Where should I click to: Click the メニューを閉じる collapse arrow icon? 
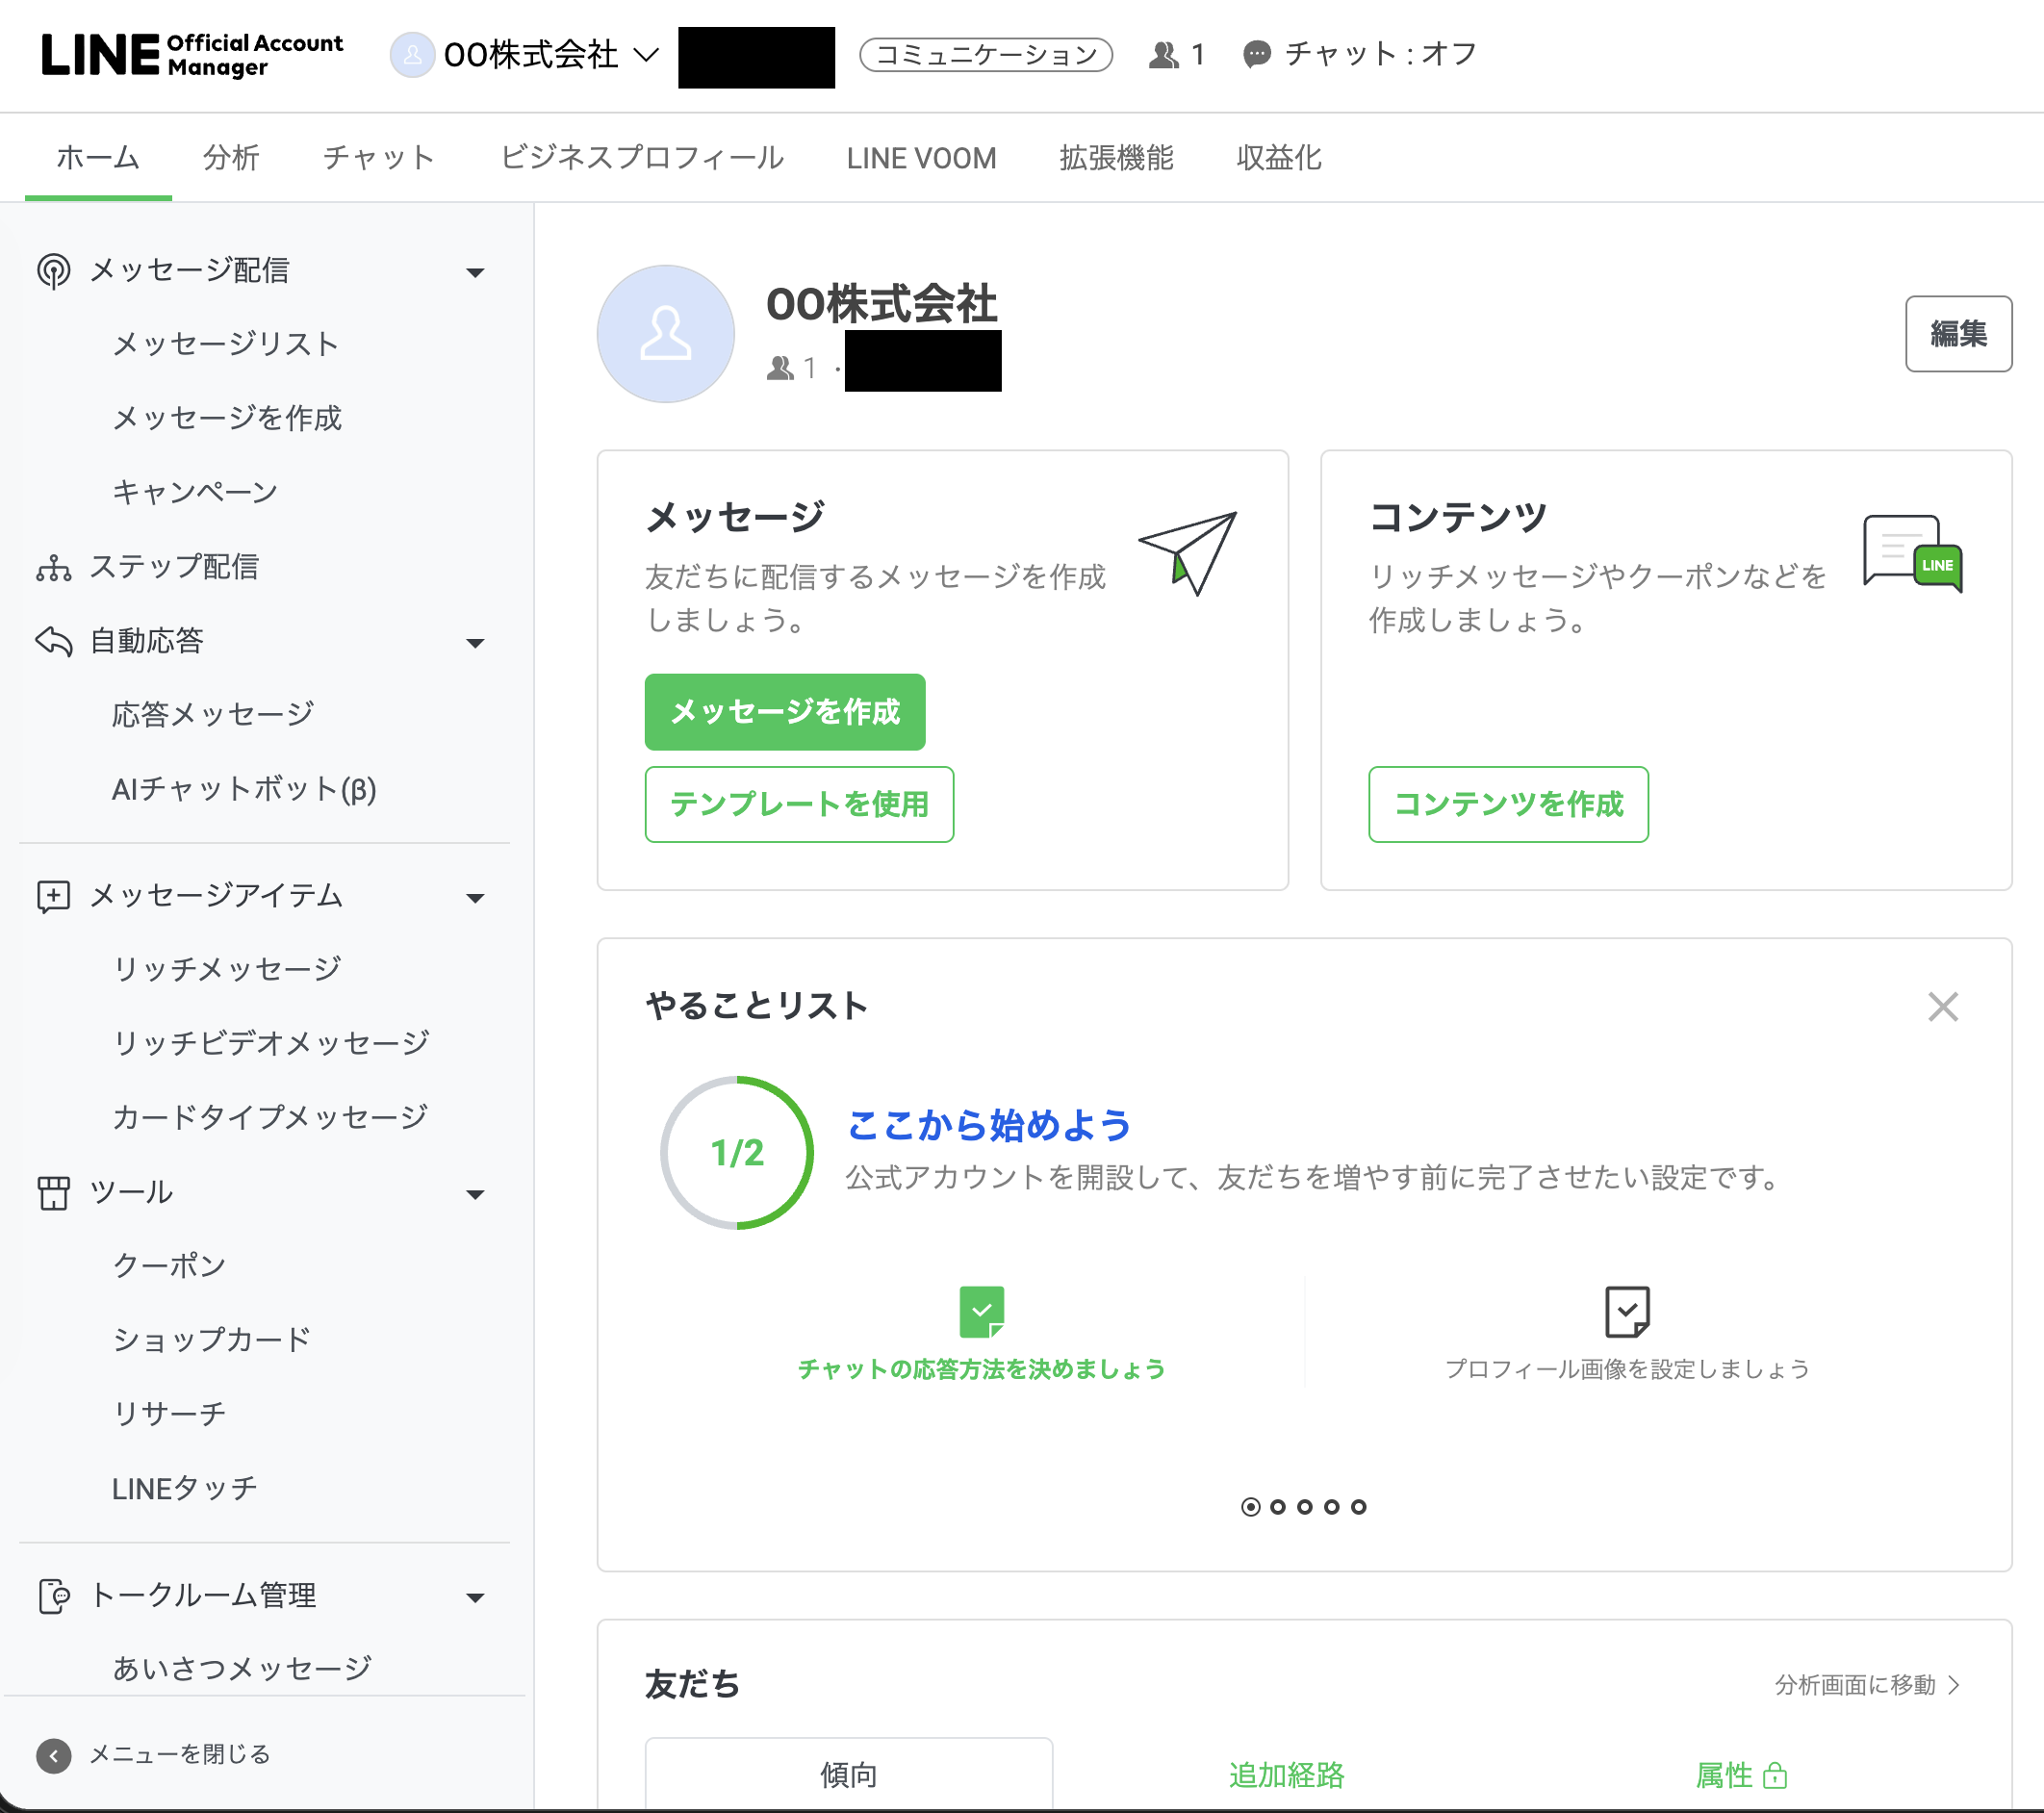[54, 1755]
